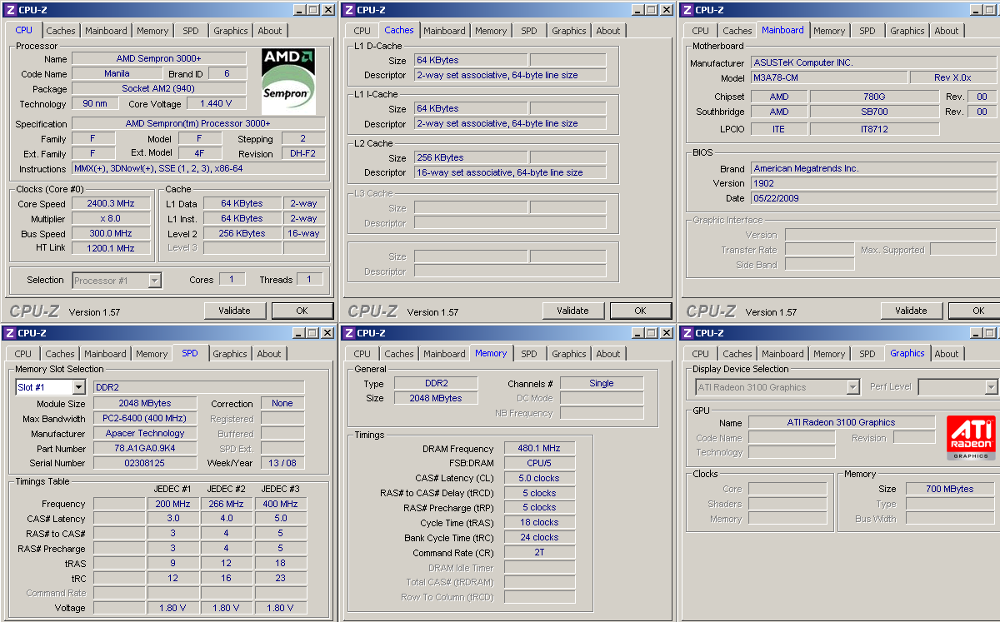Minimize the Sempron processor window
This screenshot has height=622, width=1000.
tap(299, 10)
